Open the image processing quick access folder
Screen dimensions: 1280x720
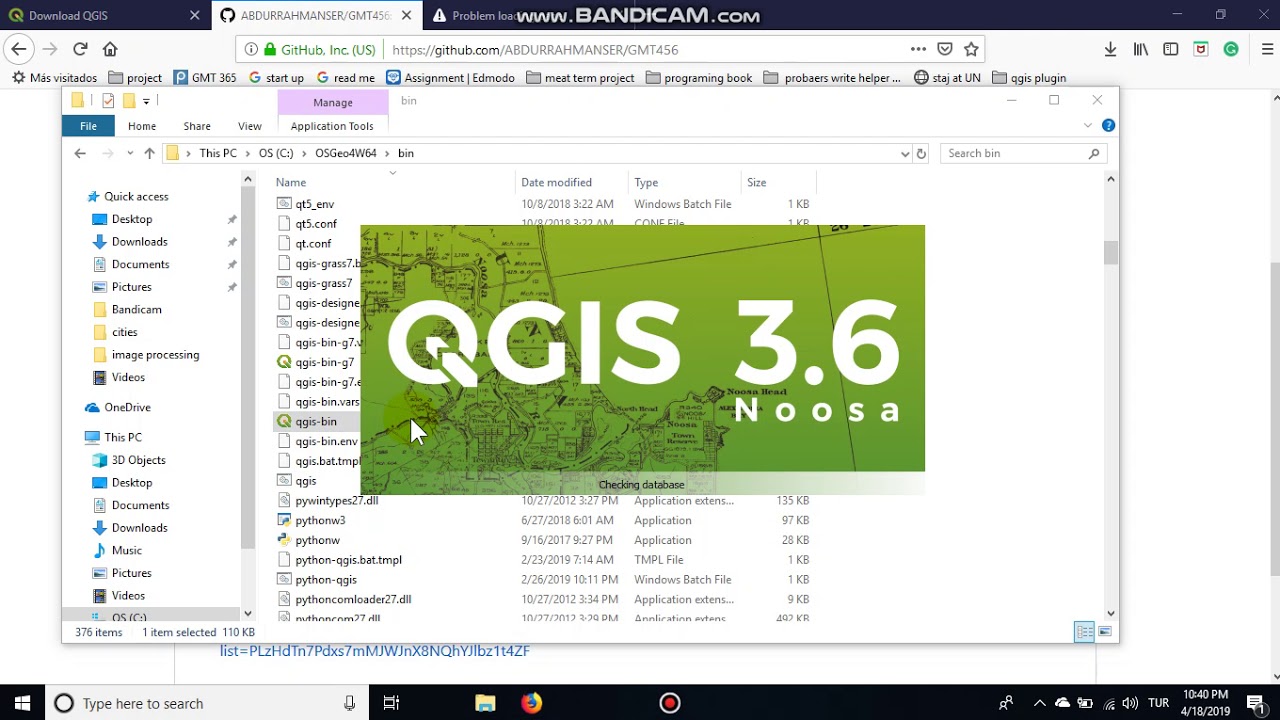click(x=155, y=355)
